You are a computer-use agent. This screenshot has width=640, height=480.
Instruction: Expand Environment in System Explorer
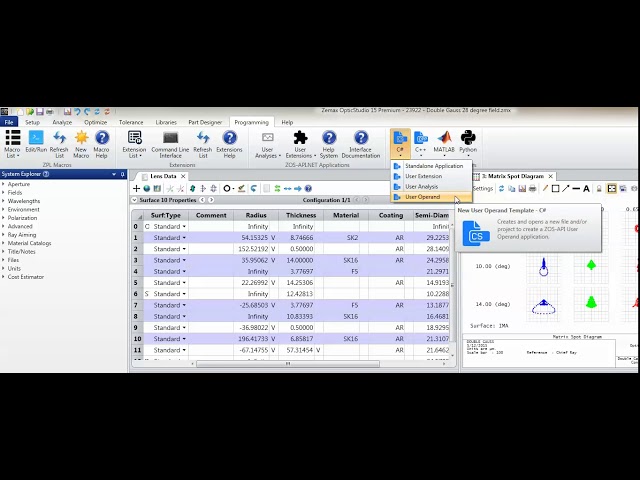(3, 209)
